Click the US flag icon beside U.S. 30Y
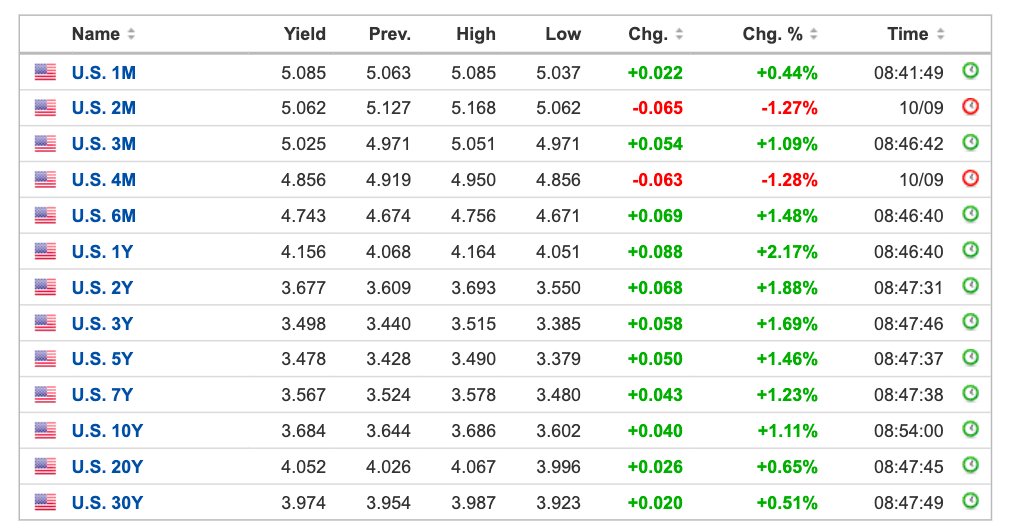The width and height of the screenshot is (1014, 530). click(45, 502)
